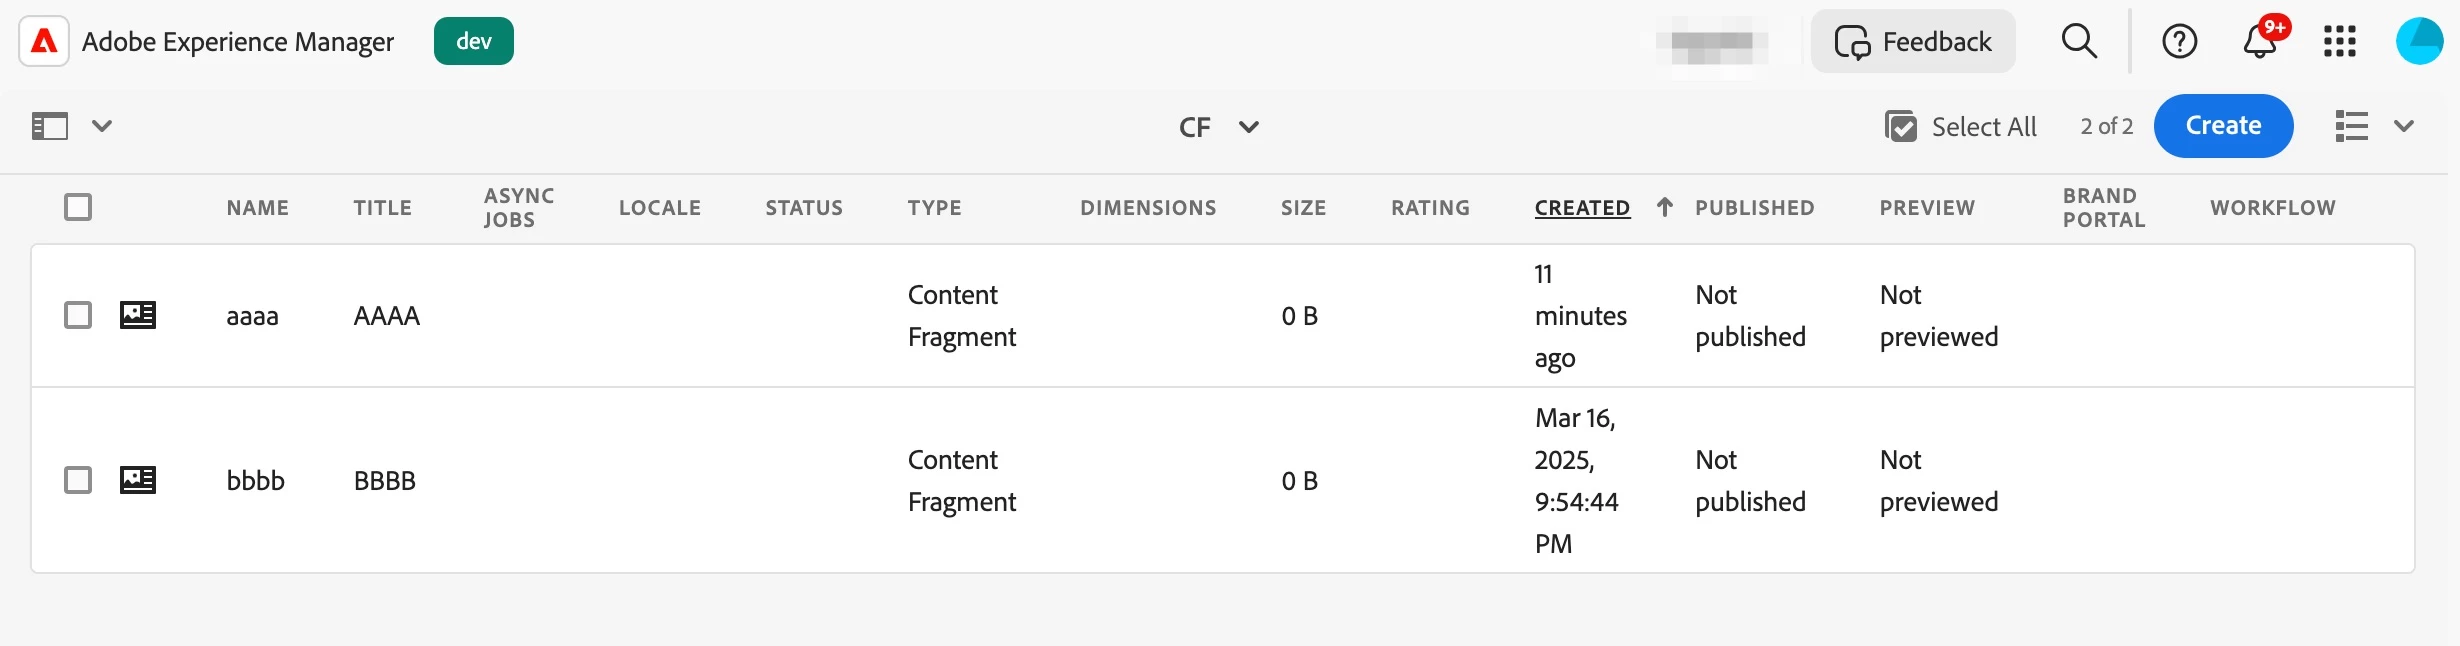Click the Adobe logo icon
This screenshot has width=2460, height=646.
pos(44,41)
